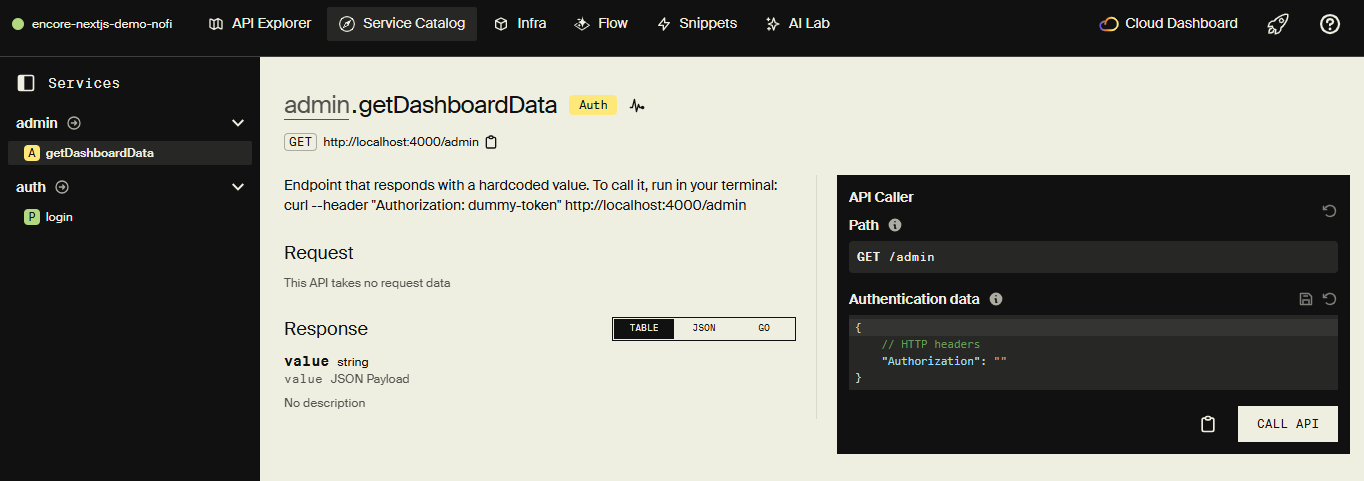This screenshot has width=1364, height=481.
Task: Collapse the auth service chevron
Action: [x=238, y=187]
